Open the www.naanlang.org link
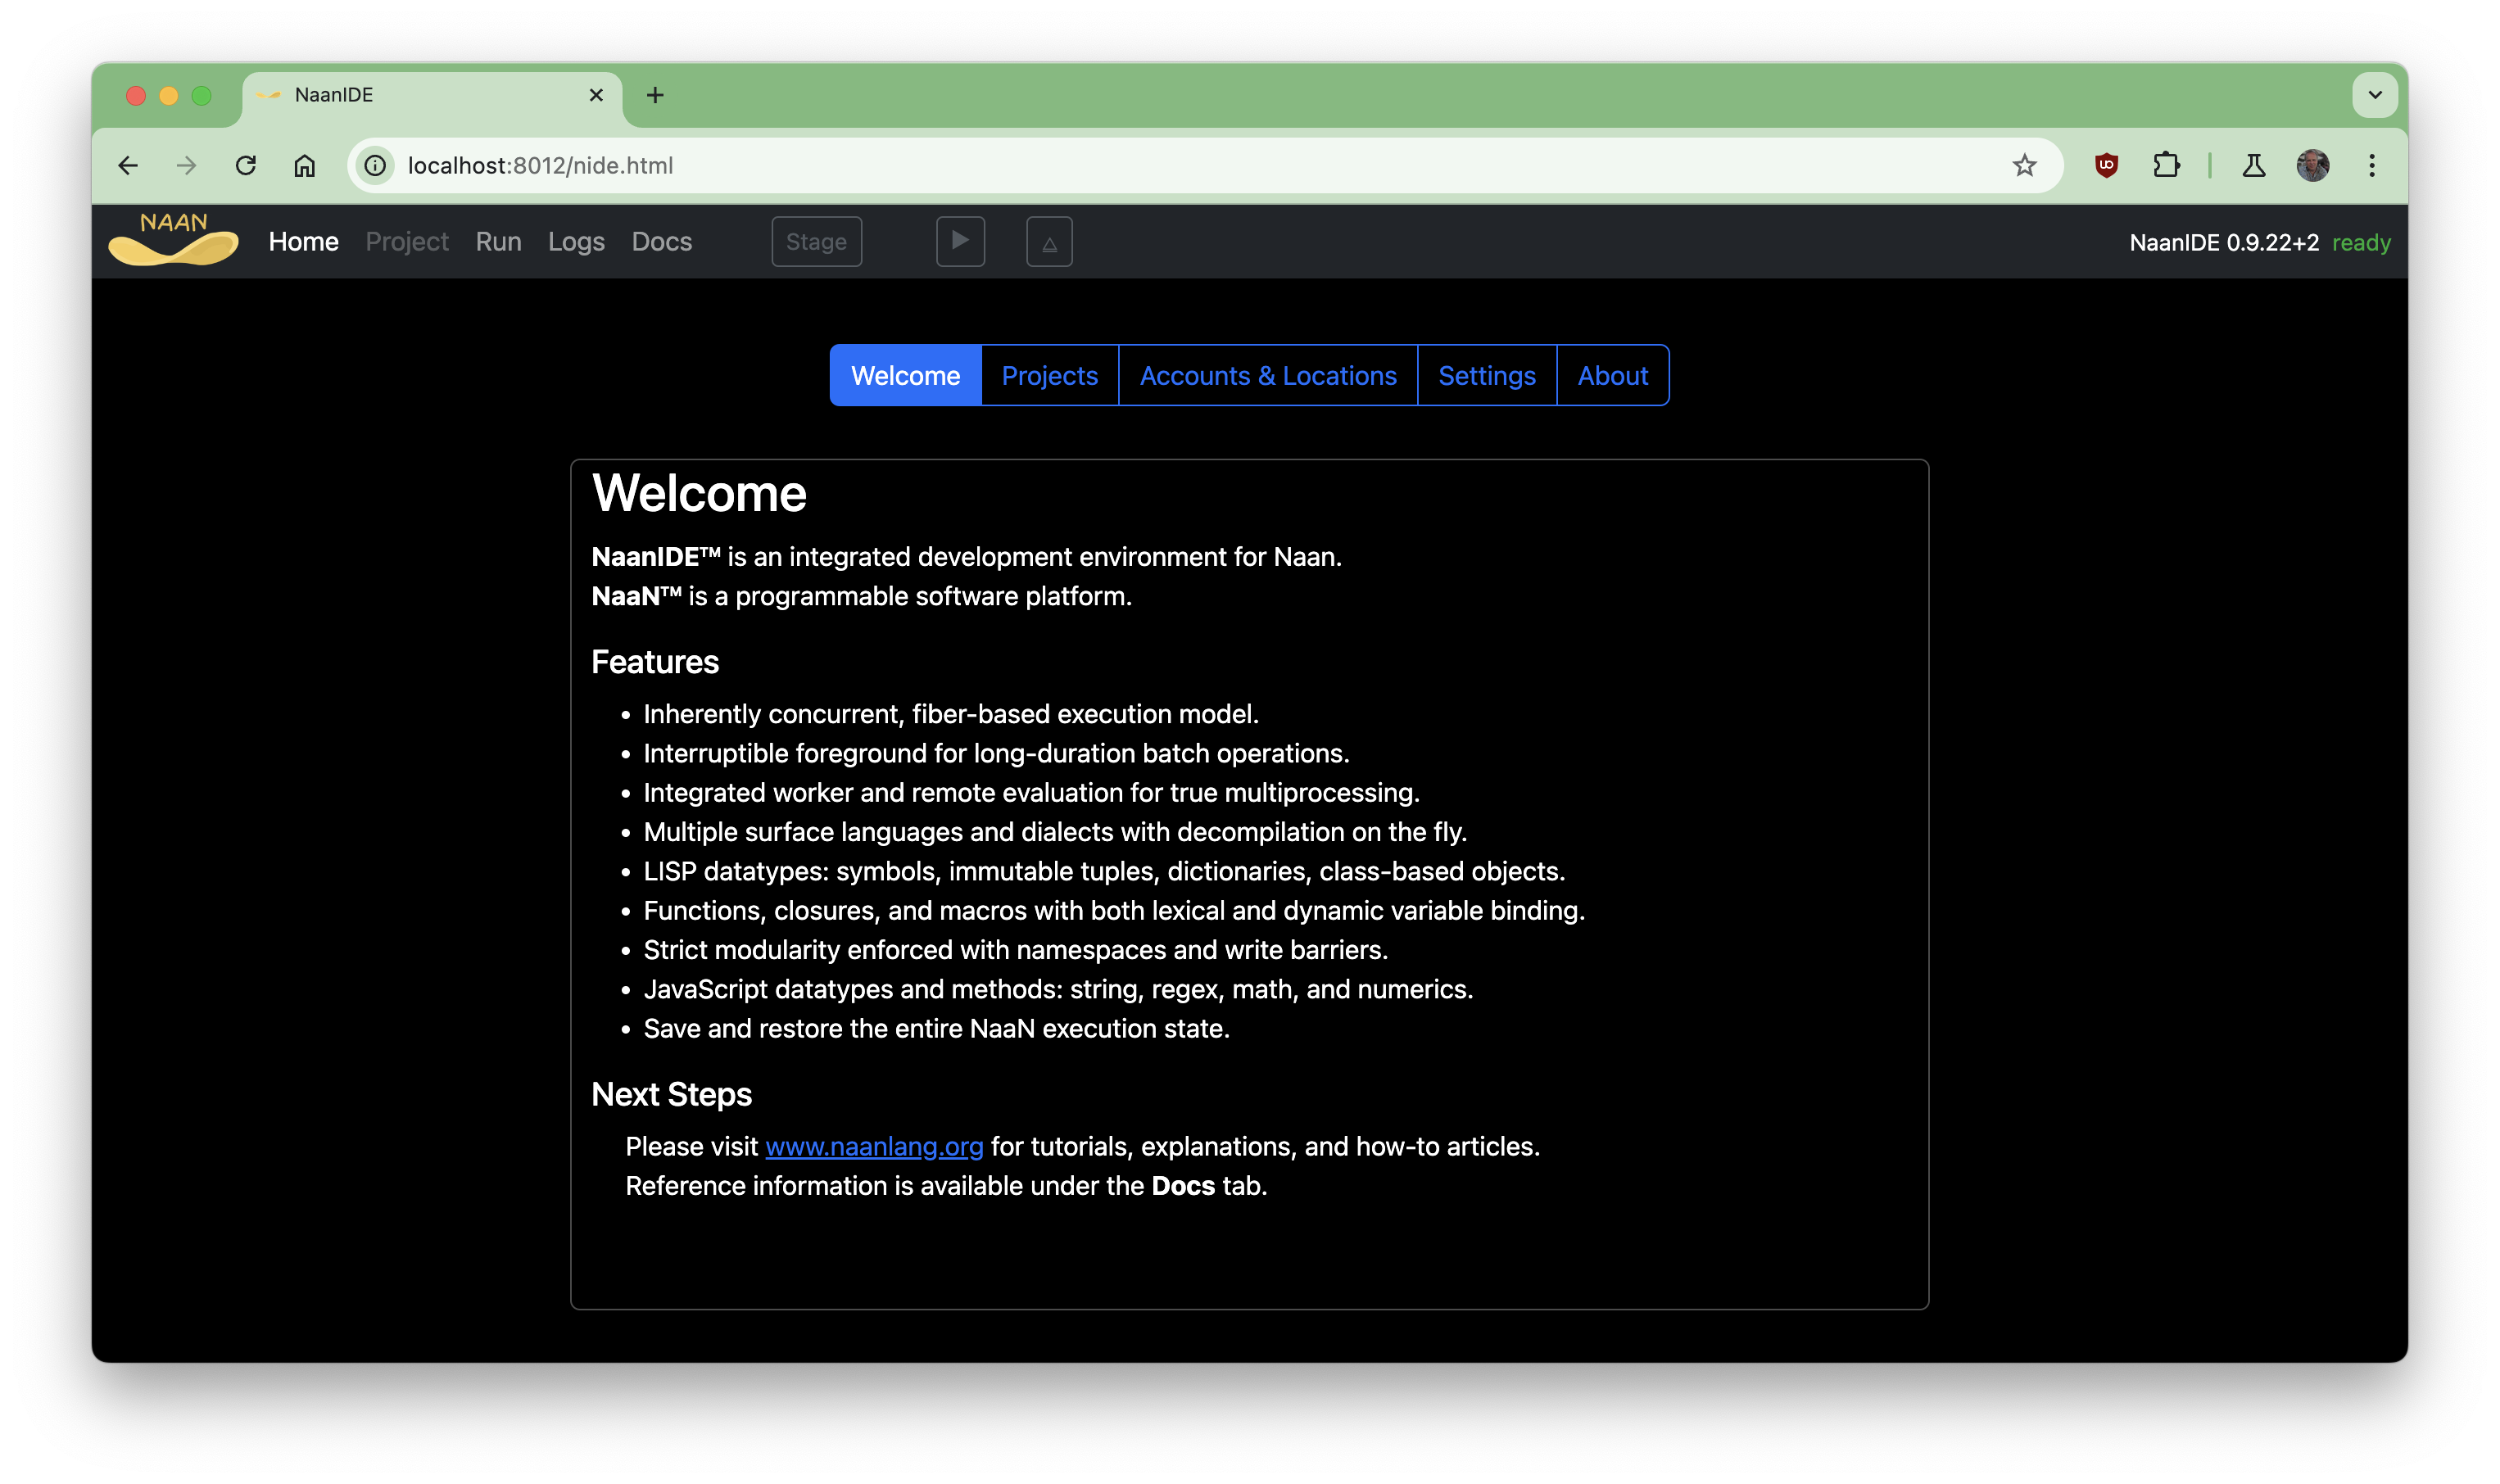 click(874, 1147)
